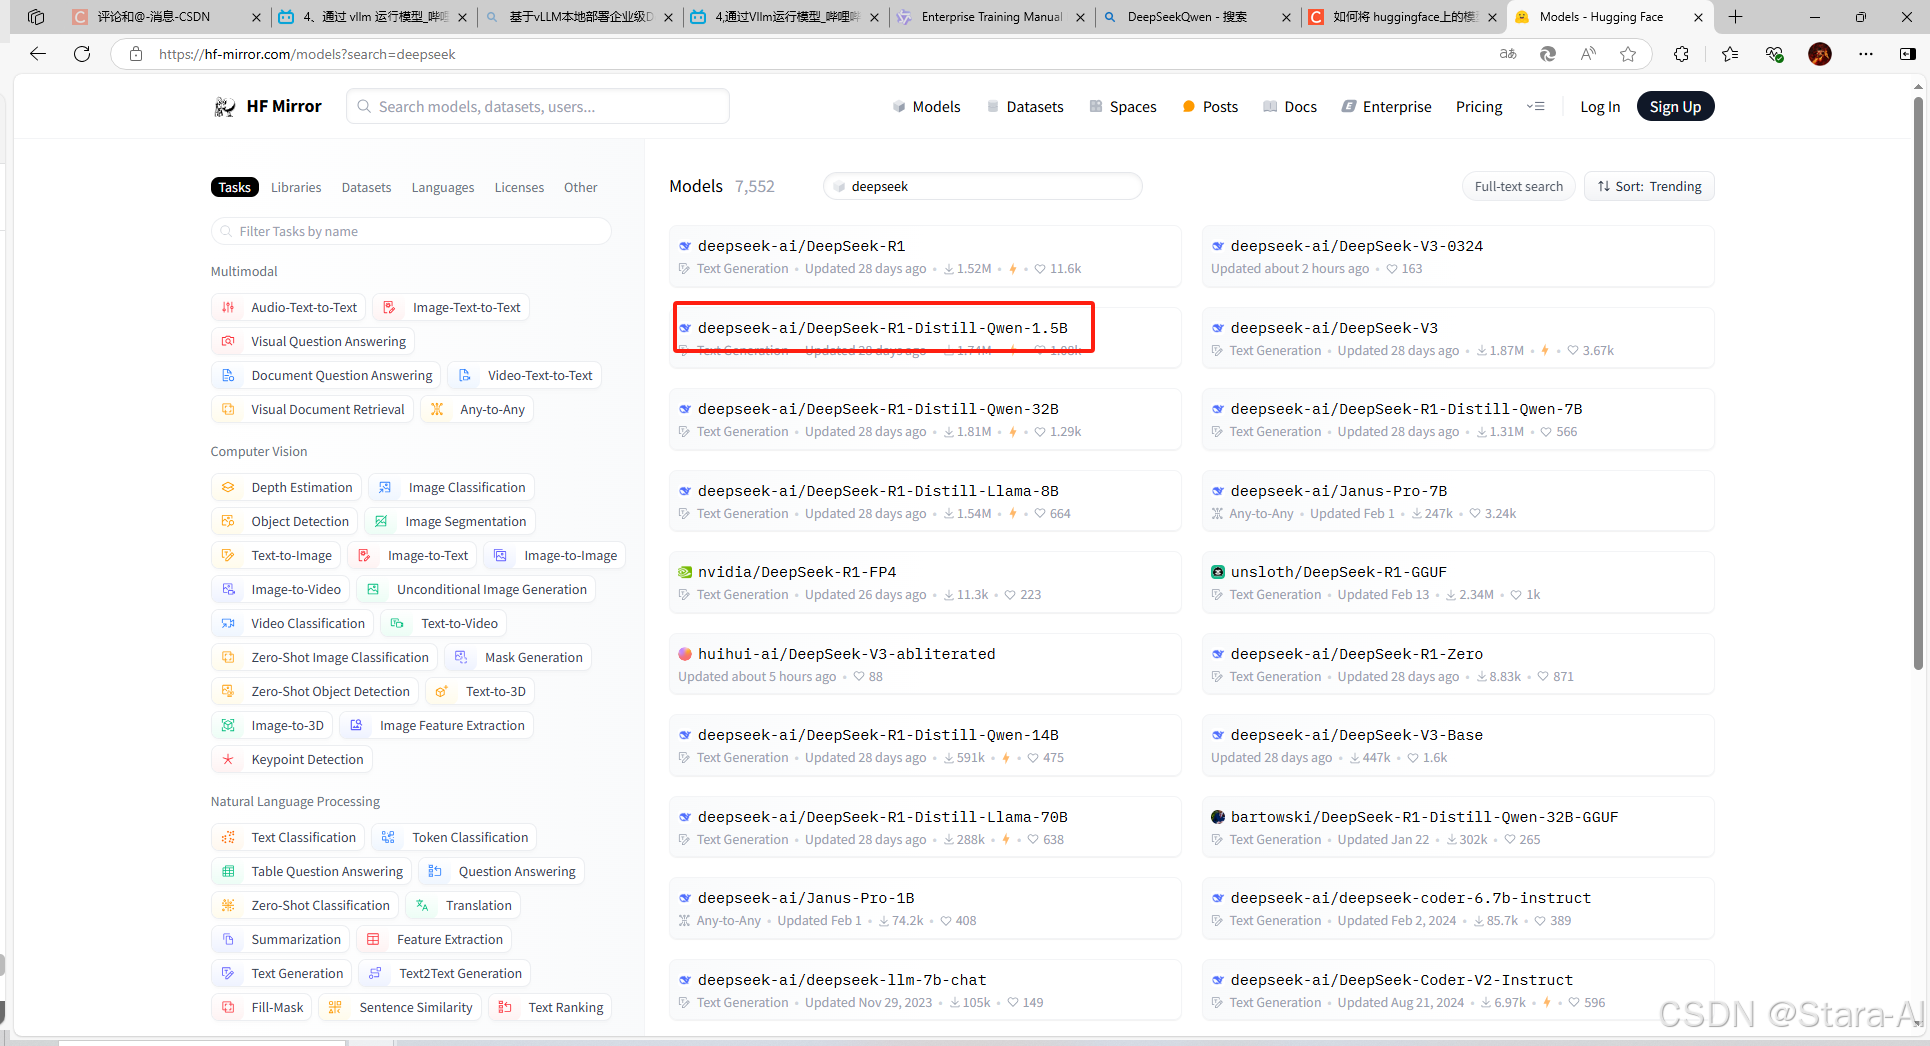Filter by Translation task
Image resolution: width=1930 pixels, height=1046 pixels.
pyautogui.click(x=463, y=905)
